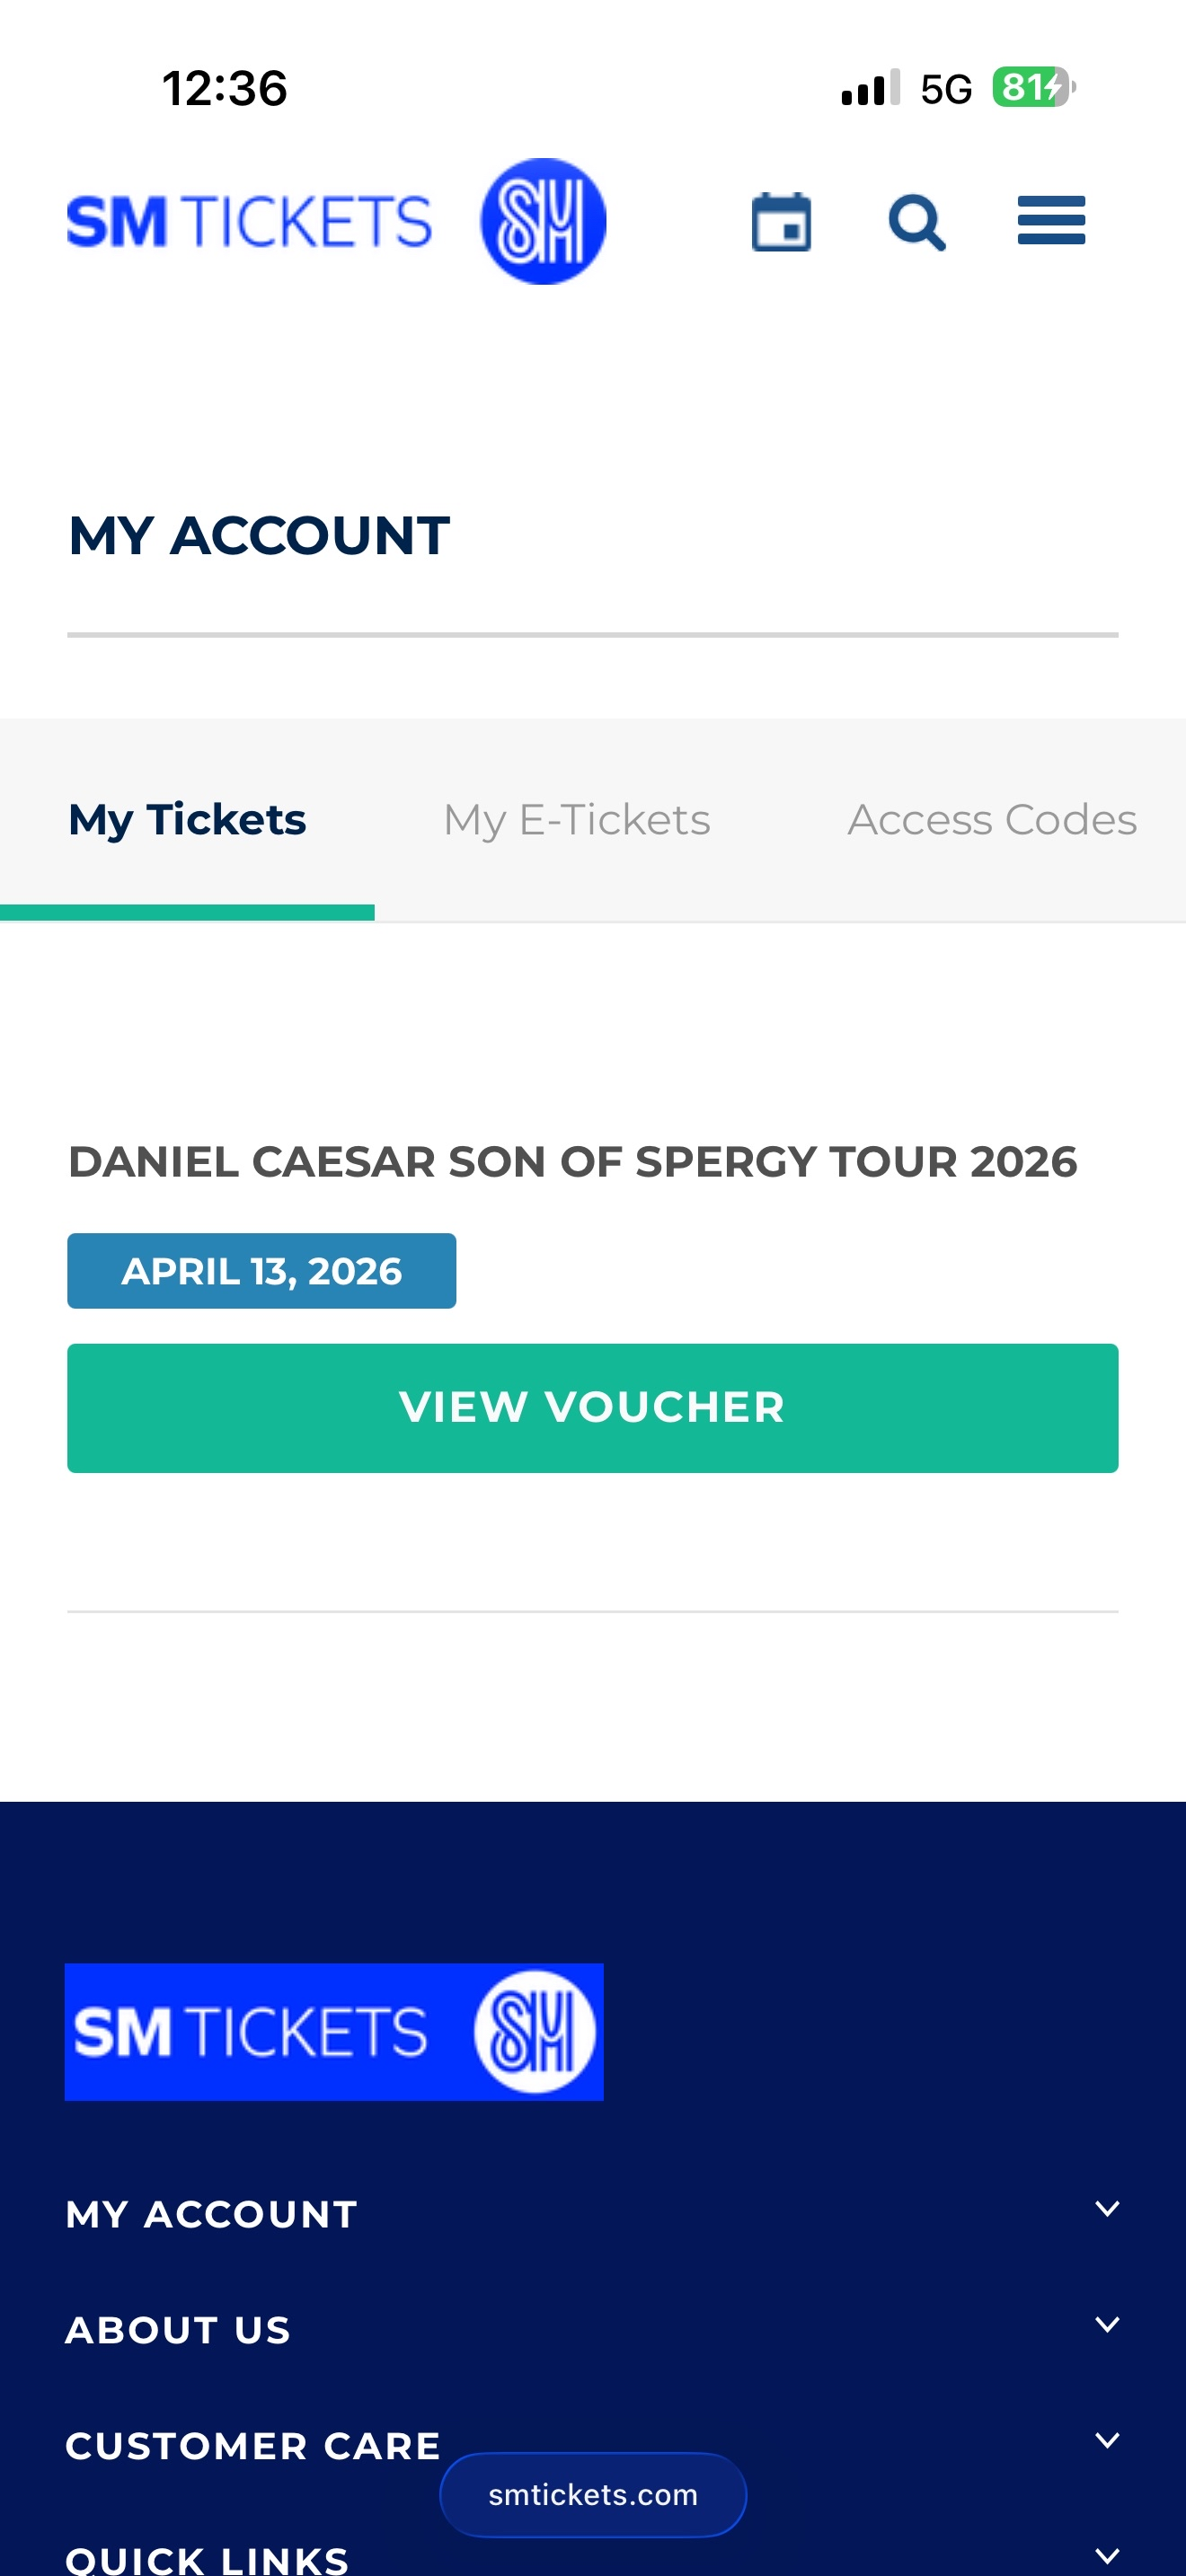
Task: Tap the search magnifier icon
Action: click(916, 222)
